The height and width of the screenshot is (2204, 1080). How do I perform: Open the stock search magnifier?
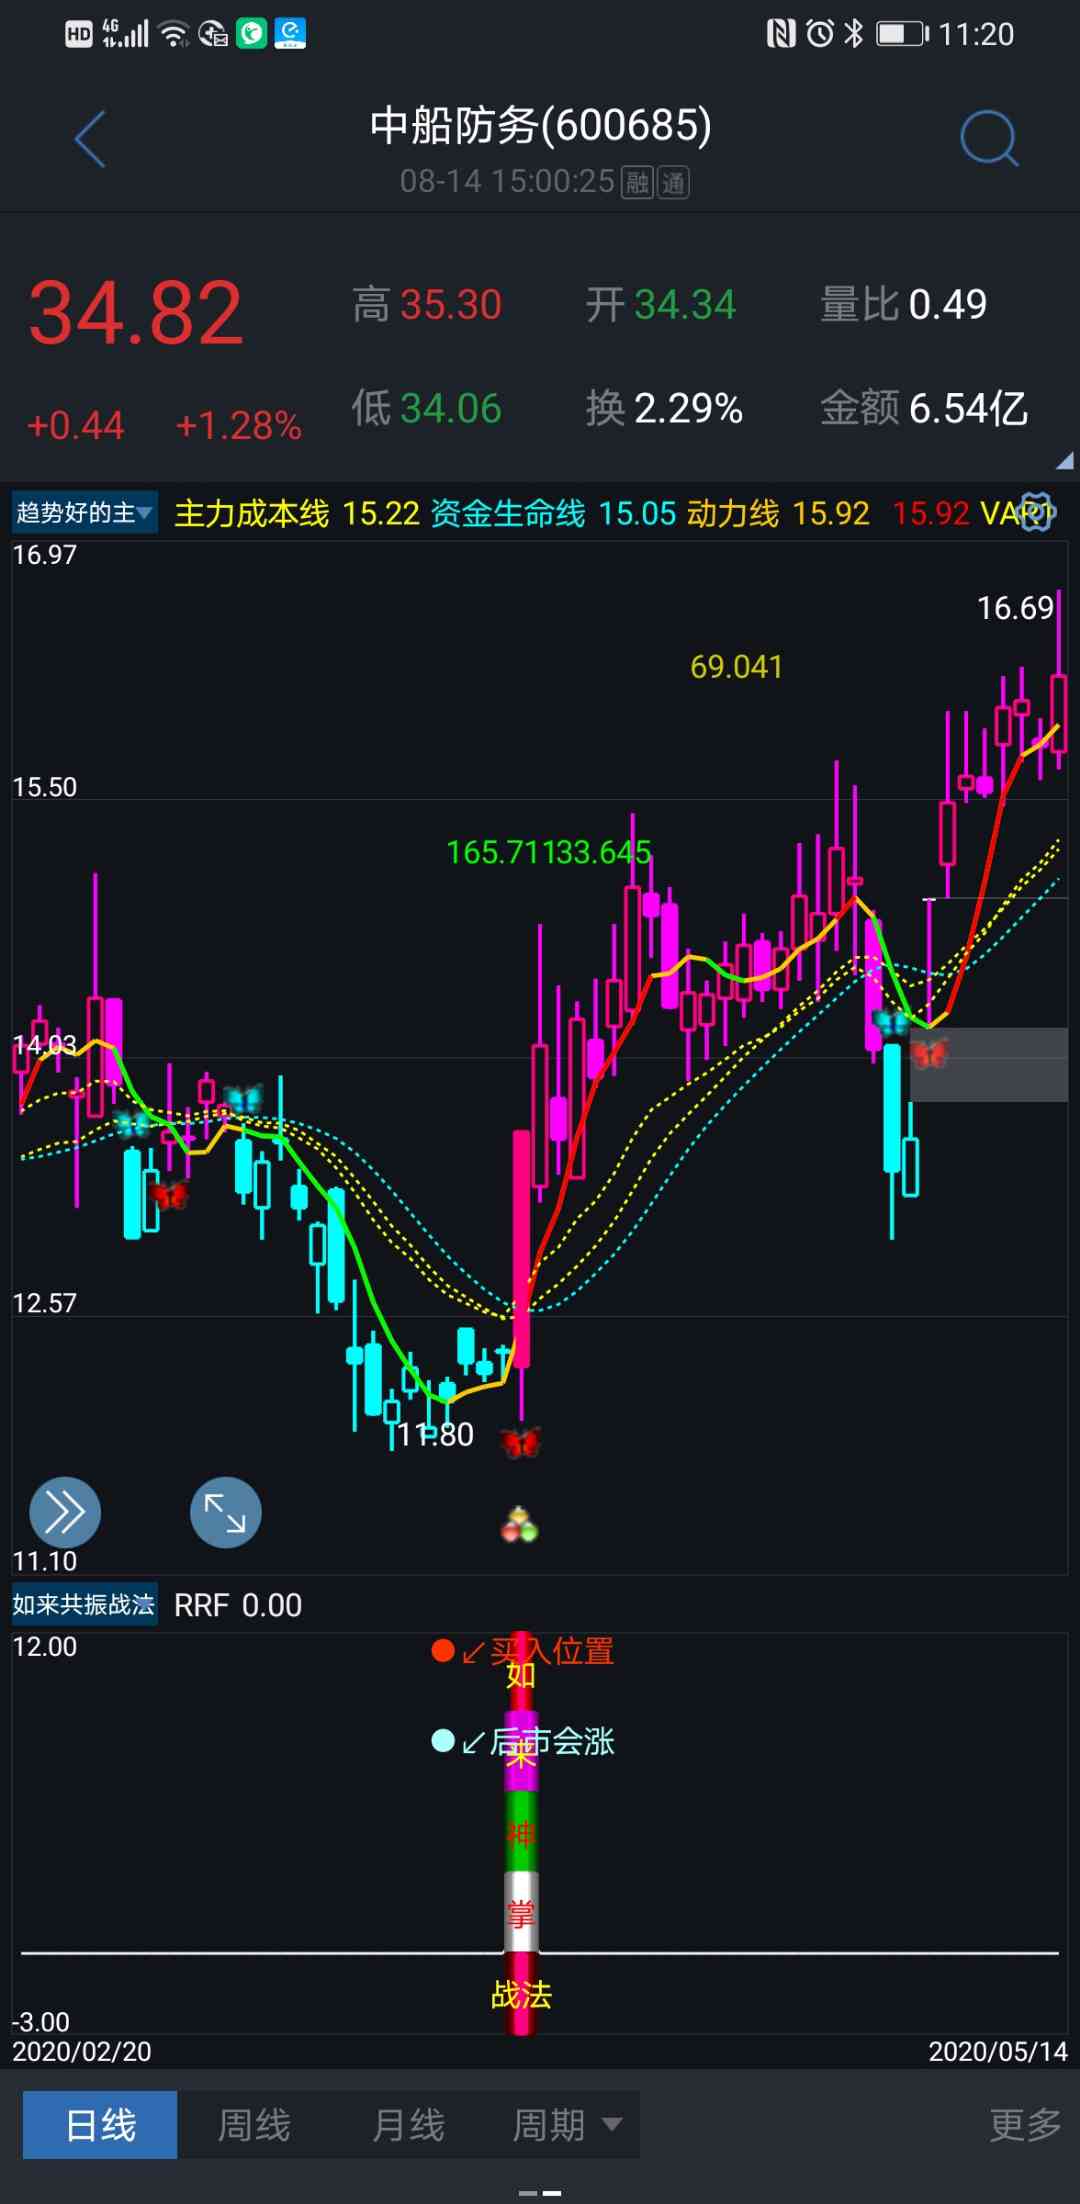click(988, 139)
